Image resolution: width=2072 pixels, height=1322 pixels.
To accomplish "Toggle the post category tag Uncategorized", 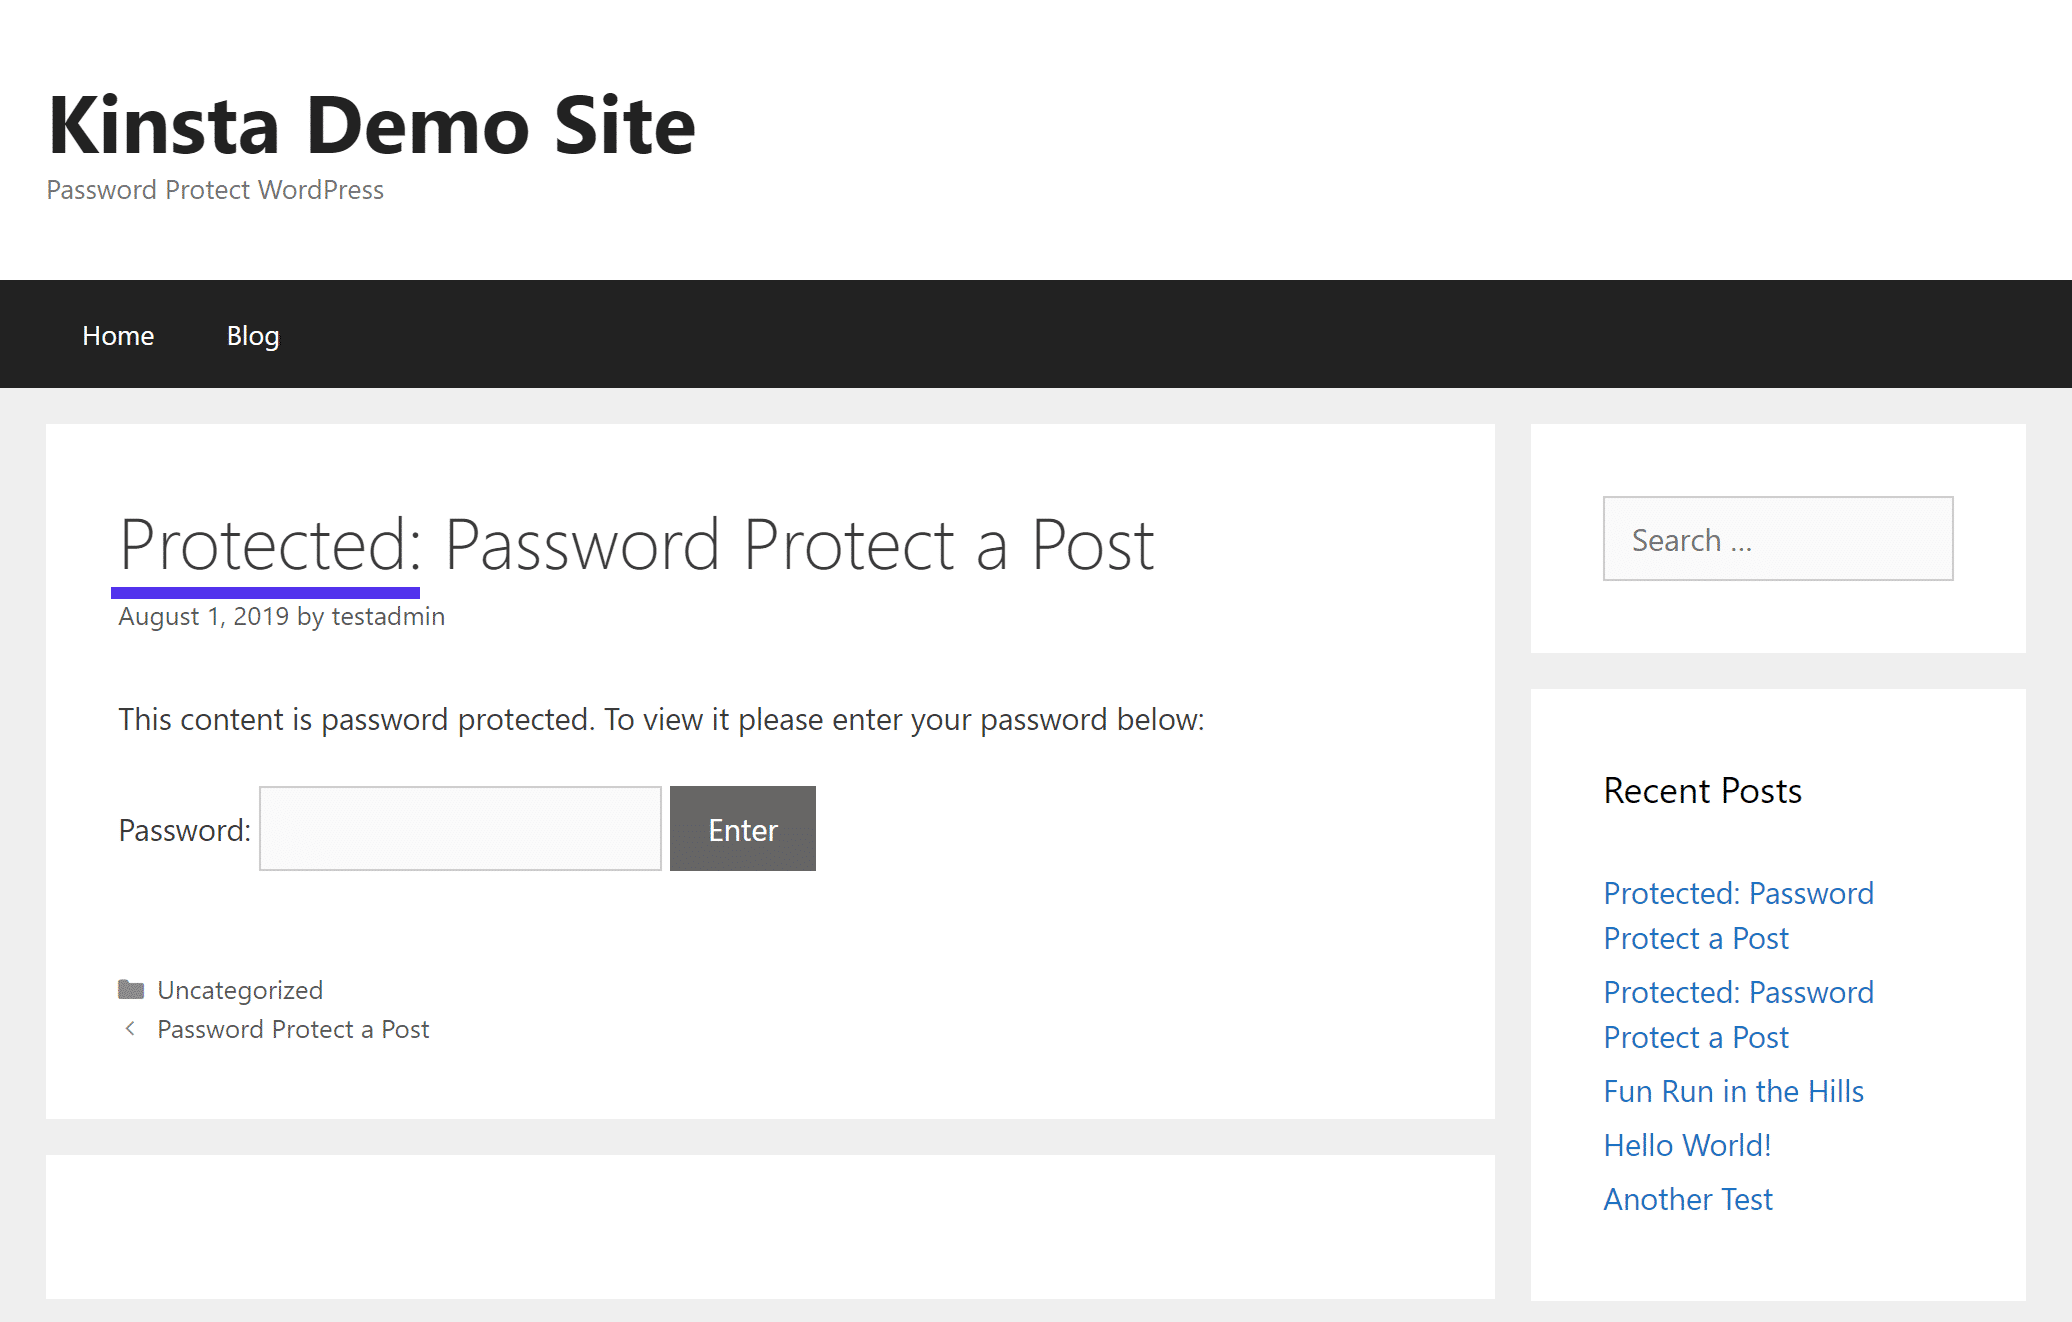I will coord(240,990).
